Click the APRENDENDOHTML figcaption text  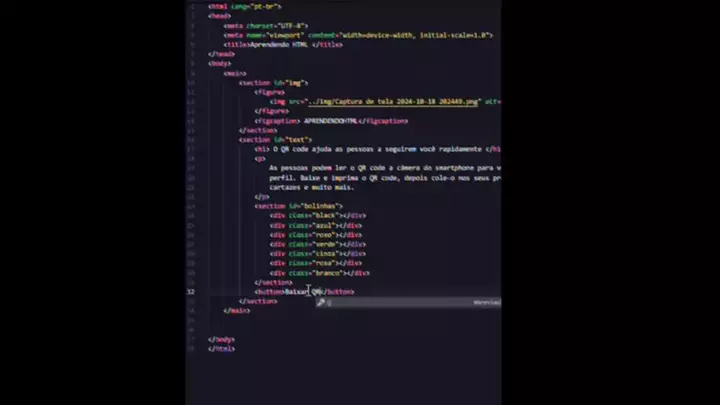click(328, 120)
